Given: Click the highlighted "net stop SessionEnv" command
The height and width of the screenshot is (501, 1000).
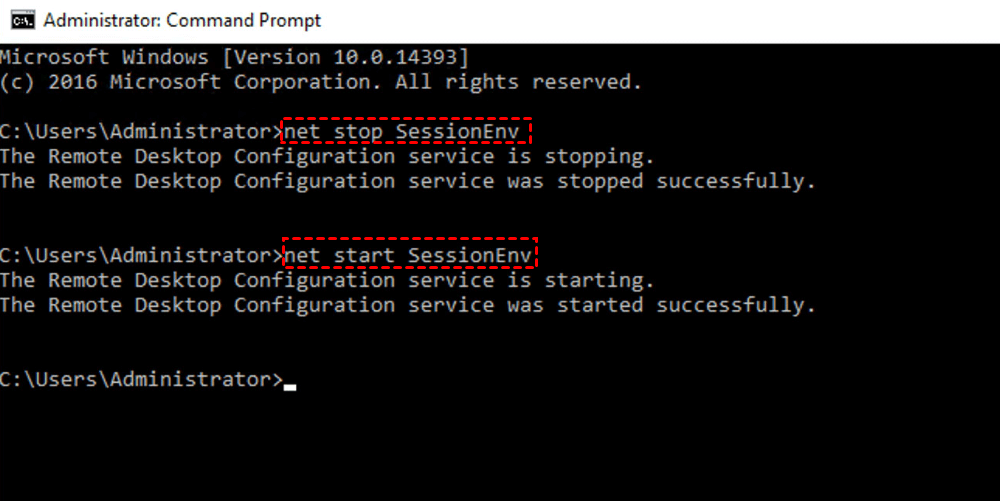Looking at the screenshot, I should [406, 132].
